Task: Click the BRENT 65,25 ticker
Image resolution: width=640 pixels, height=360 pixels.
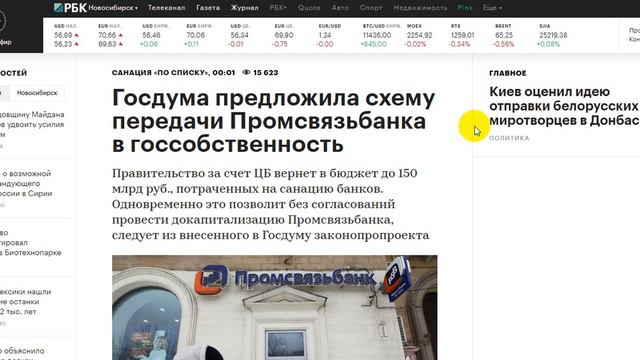Action: 504,35
